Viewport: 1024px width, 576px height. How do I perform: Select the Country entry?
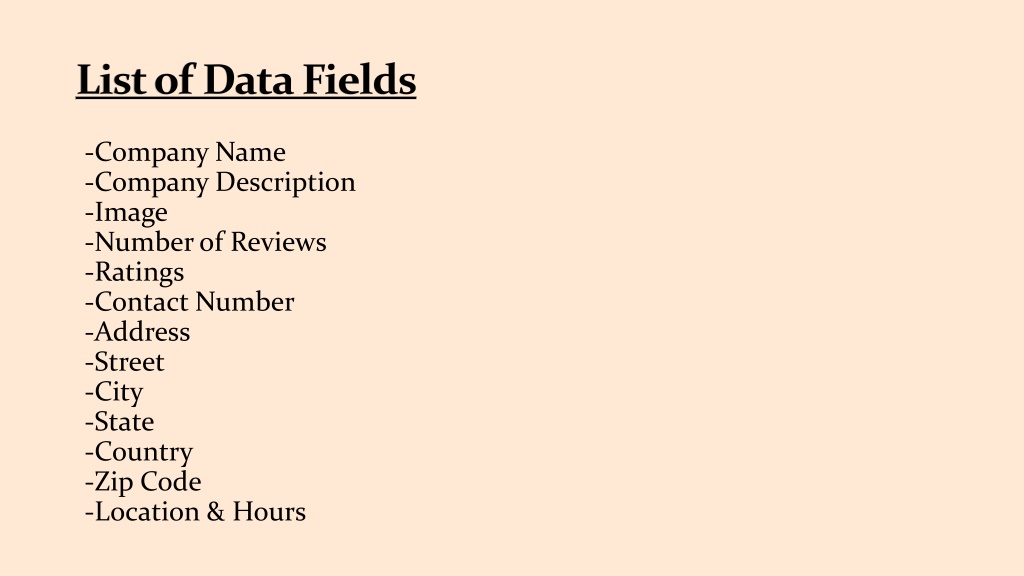[x=139, y=453]
